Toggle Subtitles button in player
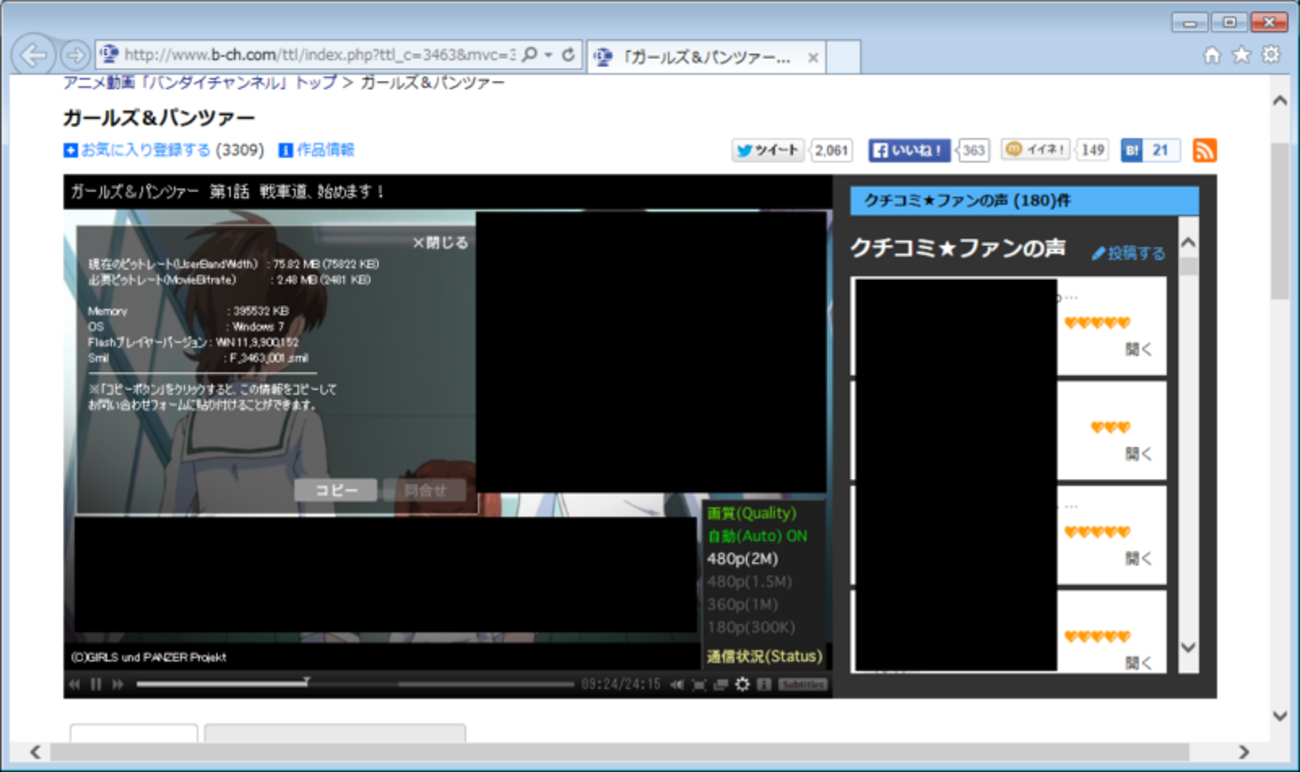 (803, 684)
